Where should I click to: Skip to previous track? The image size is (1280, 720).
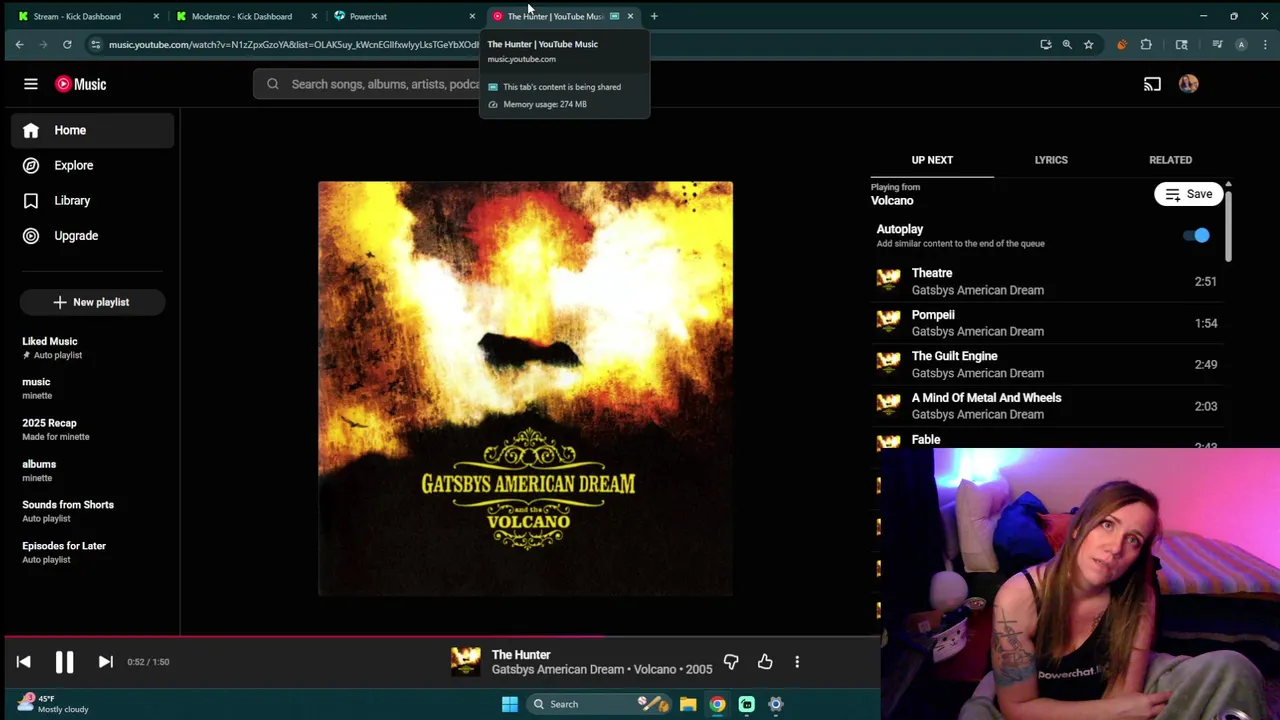coord(24,662)
